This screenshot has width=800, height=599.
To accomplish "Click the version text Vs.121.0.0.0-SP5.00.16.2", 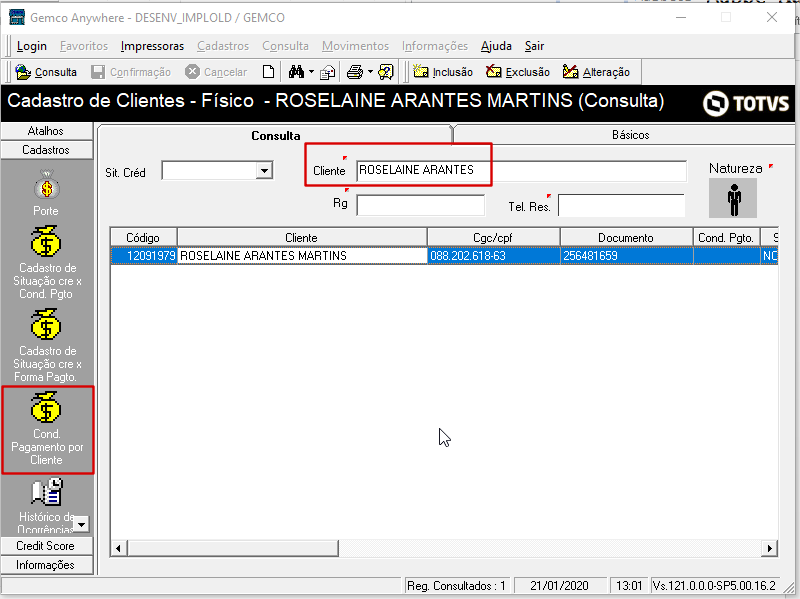I will (x=714, y=585).
